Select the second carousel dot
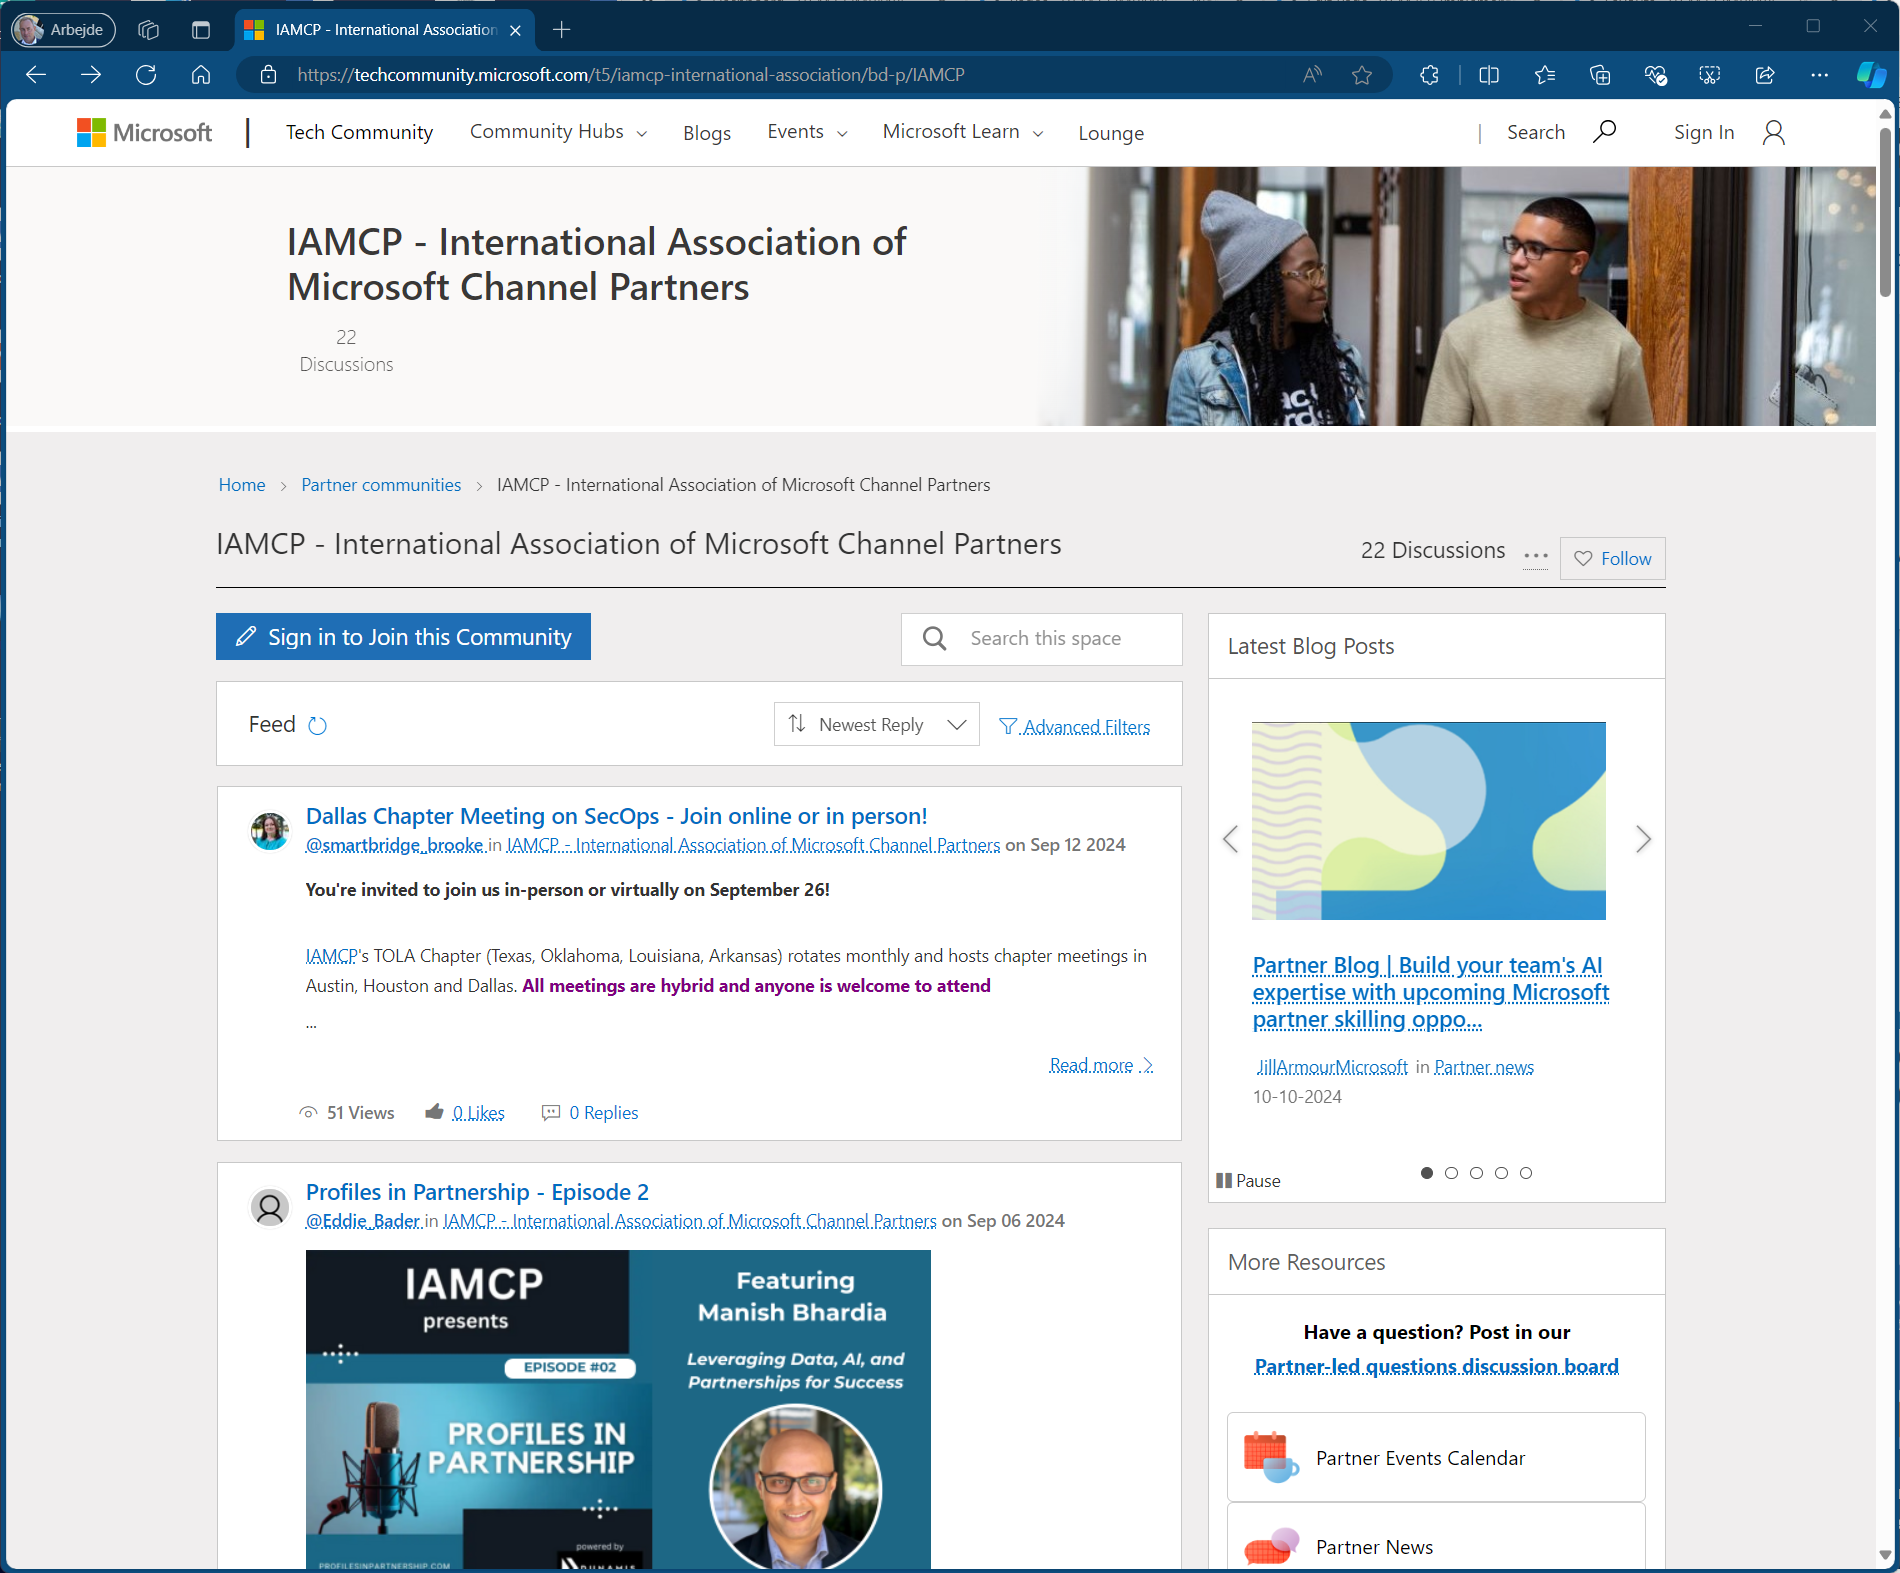The width and height of the screenshot is (1900, 1573). [x=1452, y=1173]
